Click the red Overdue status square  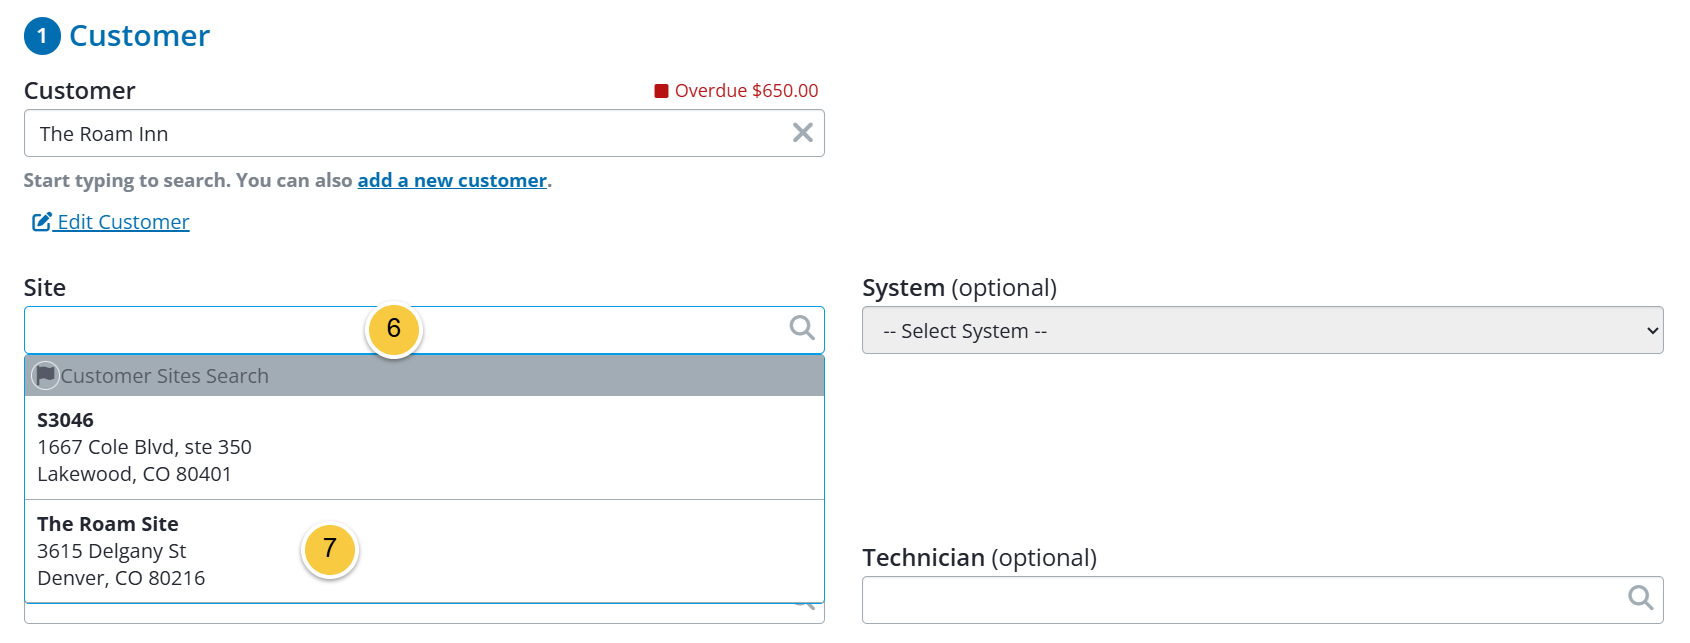661,91
